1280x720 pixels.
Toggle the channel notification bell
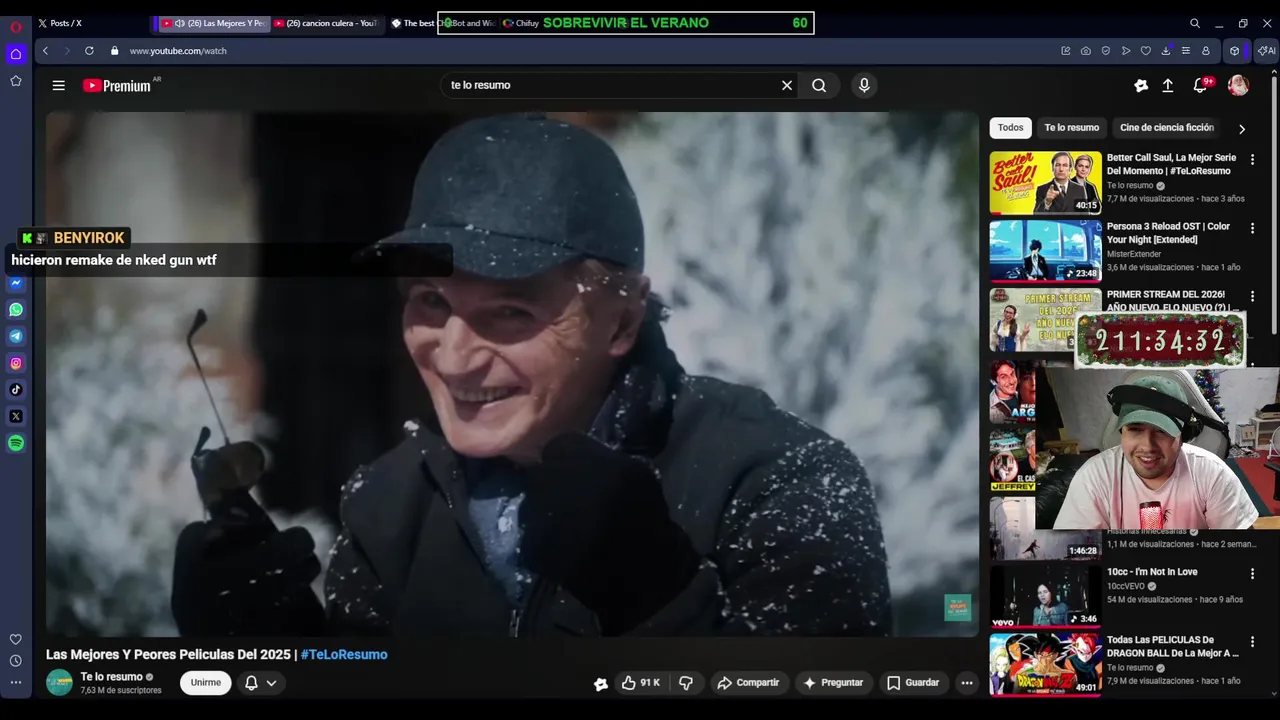tap(252, 683)
